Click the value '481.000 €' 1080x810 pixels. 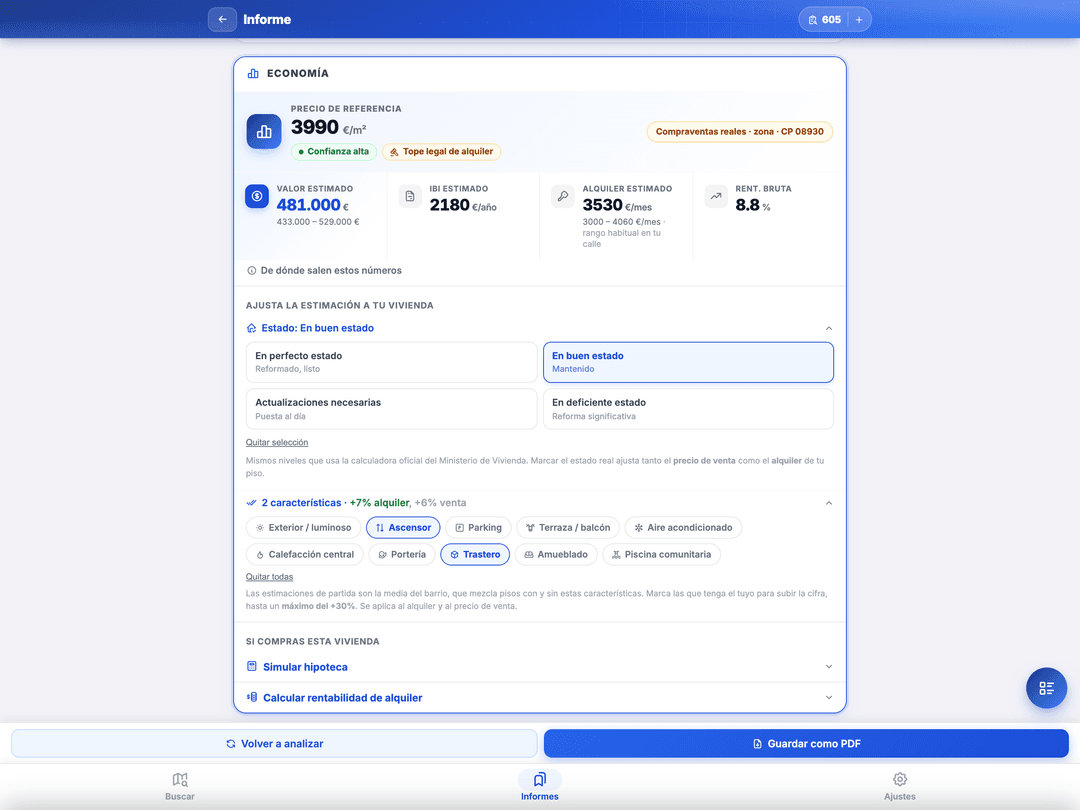pos(313,205)
